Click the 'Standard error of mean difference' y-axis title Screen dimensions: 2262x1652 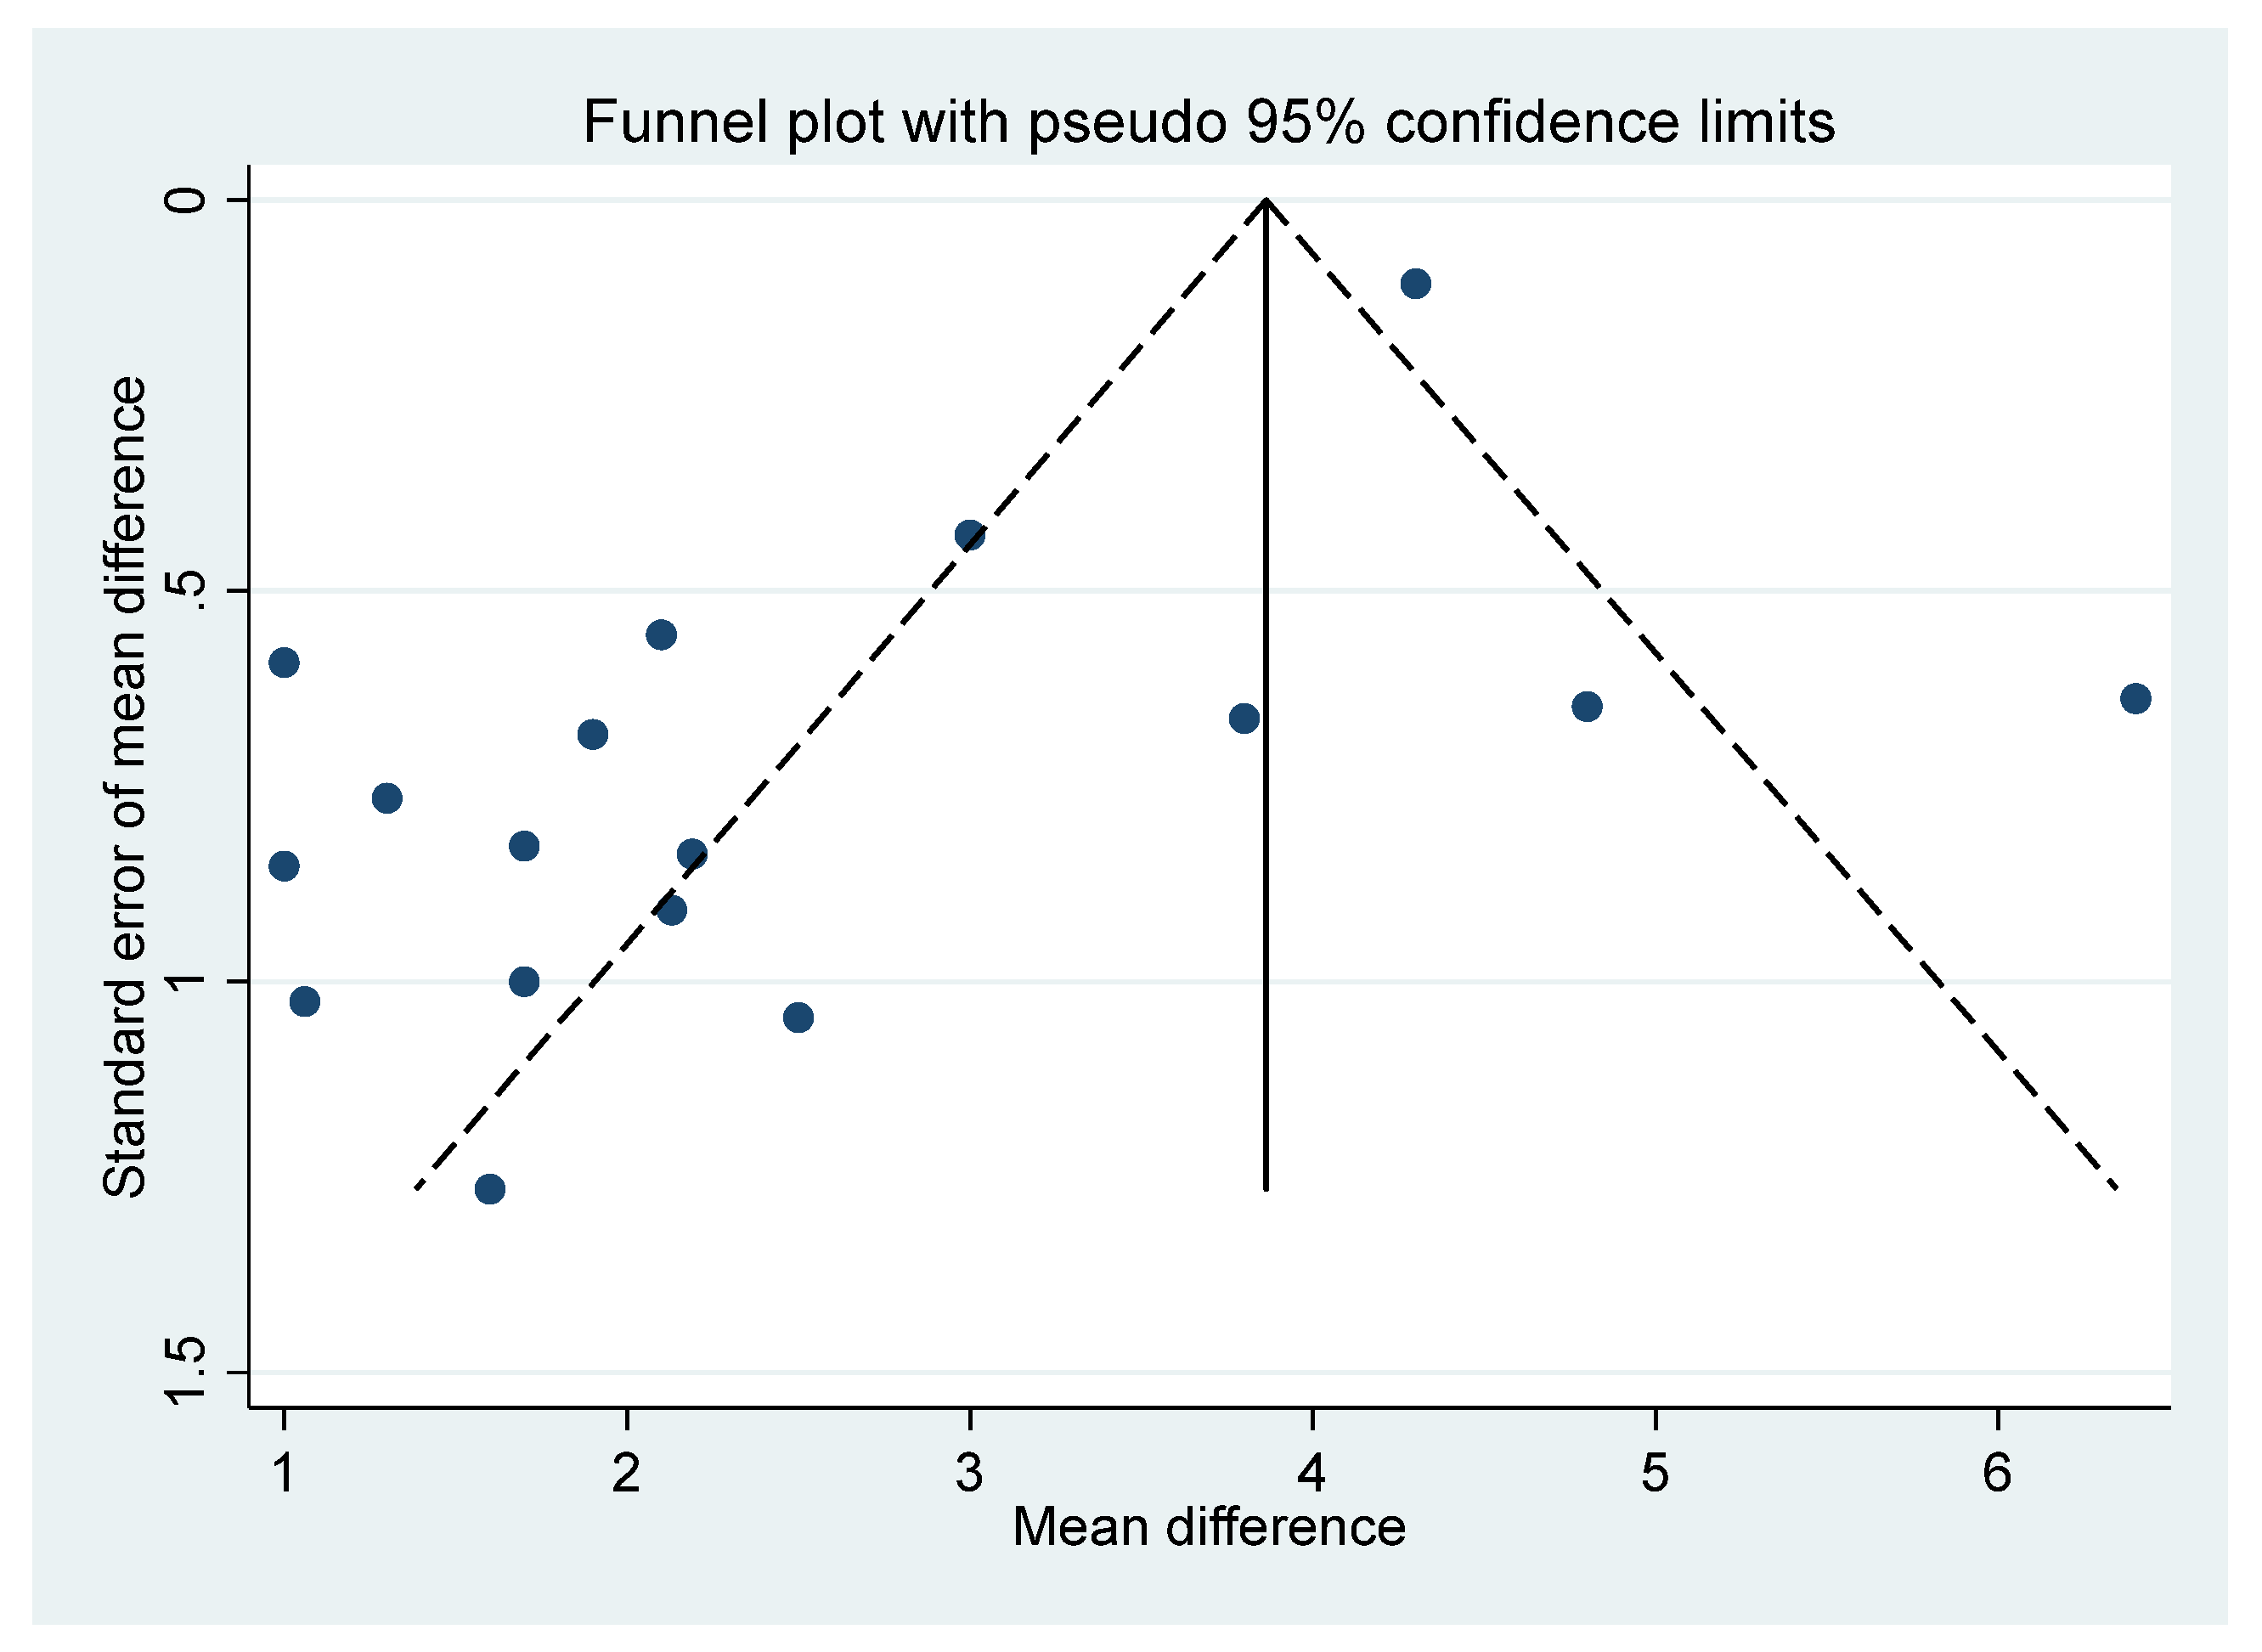pyautogui.click(x=125, y=786)
